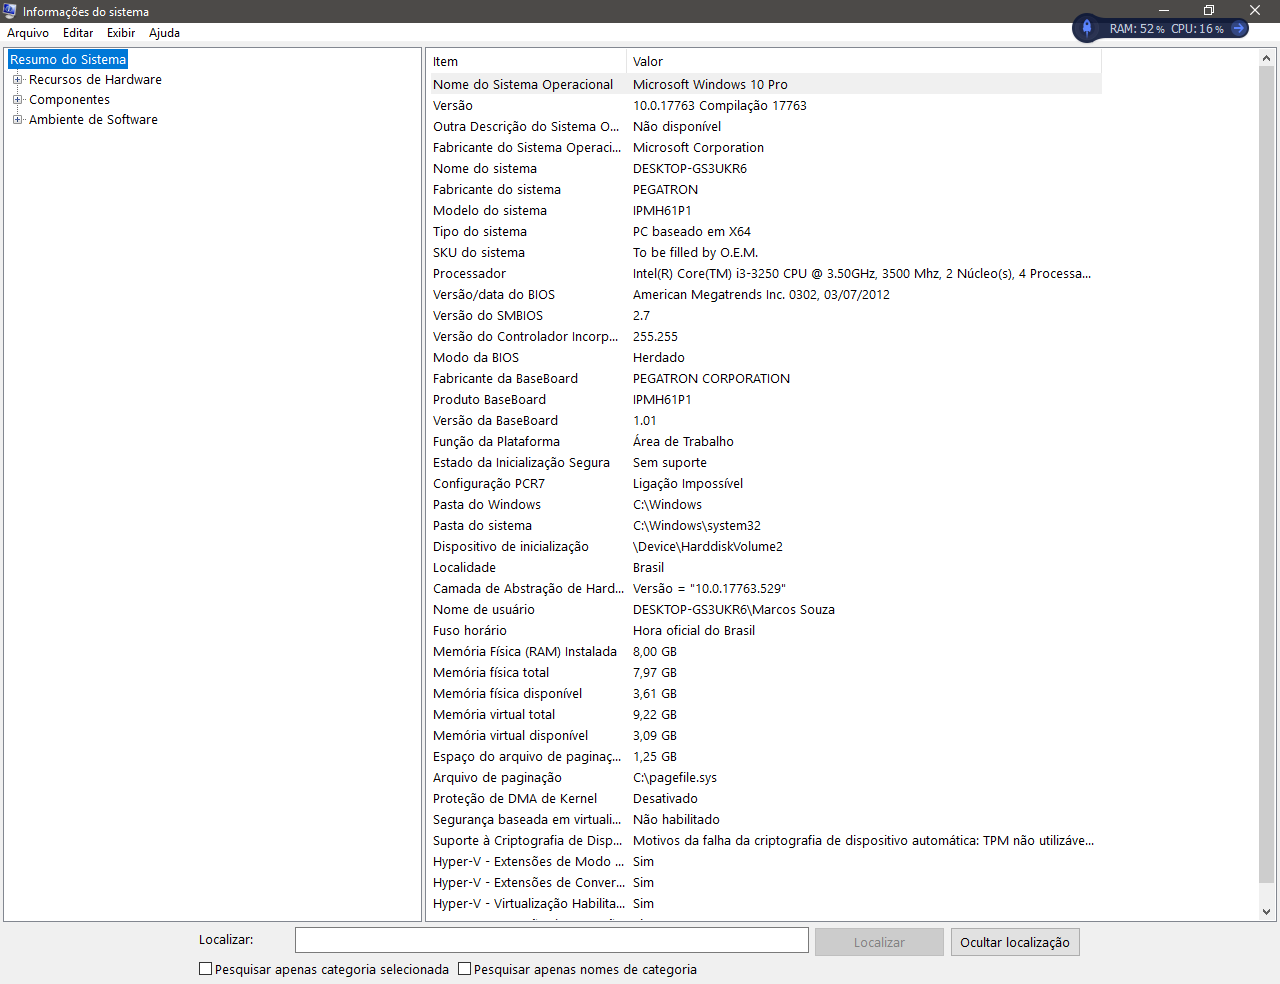The width and height of the screenshot is (1280, 984).
Task: Click PEGATRON CORPORATION baseboard value
Action: tap(711, 378)
